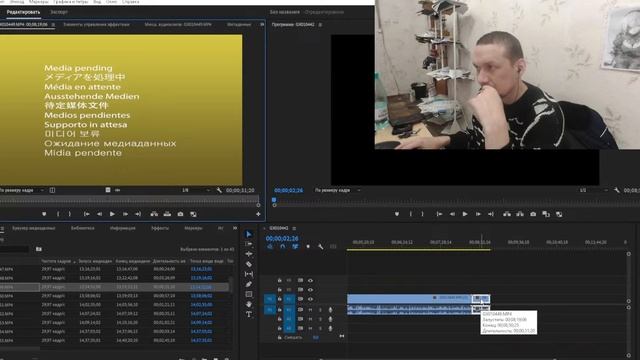Viewport: 640px width, 360px height.
Task: Toggle Snap magnet in timeline
Action: [282, 247]
